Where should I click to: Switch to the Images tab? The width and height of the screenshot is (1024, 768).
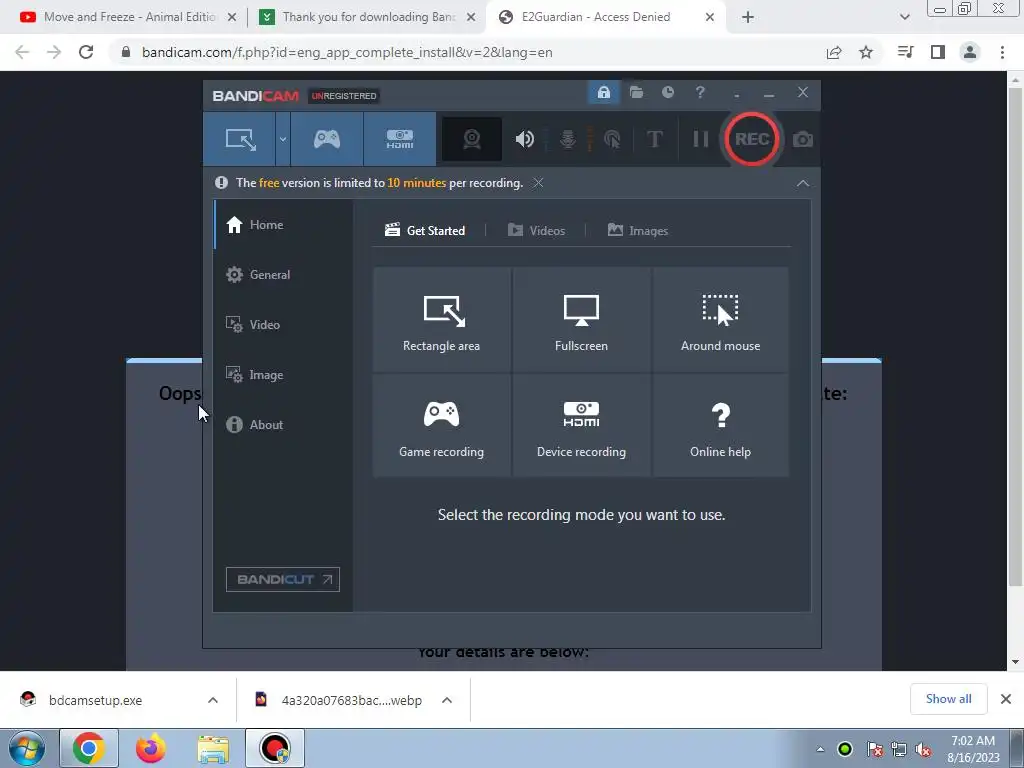point(638,231)
